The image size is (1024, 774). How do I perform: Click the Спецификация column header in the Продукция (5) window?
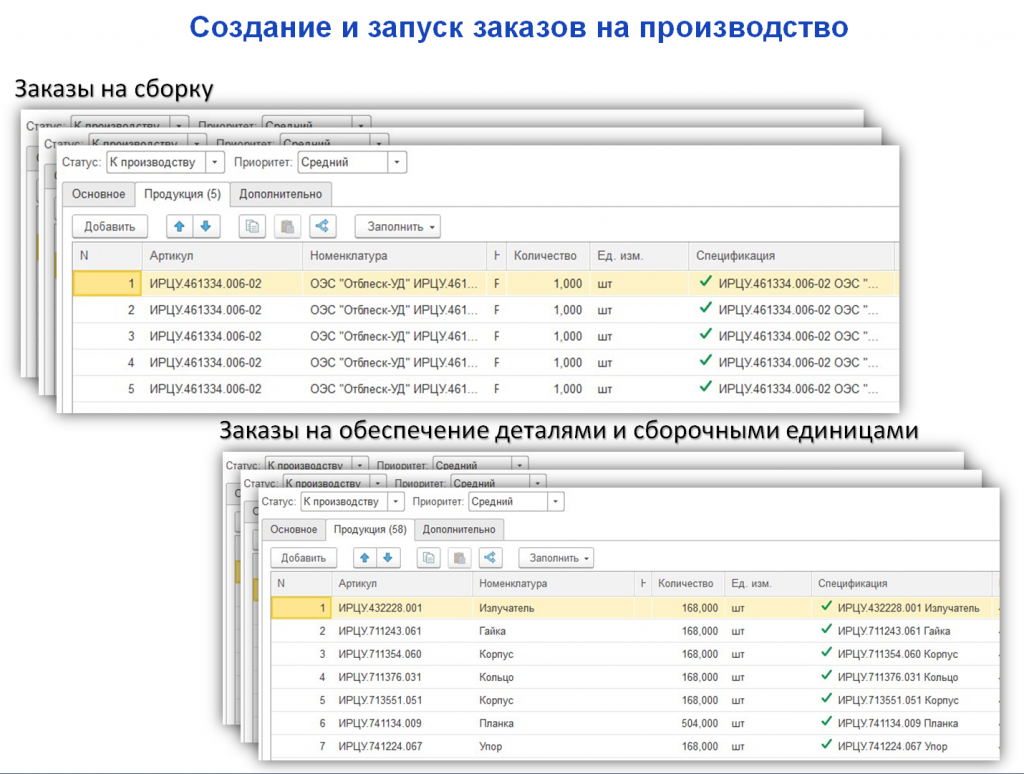pyautogui.click(x=791, y=255)
